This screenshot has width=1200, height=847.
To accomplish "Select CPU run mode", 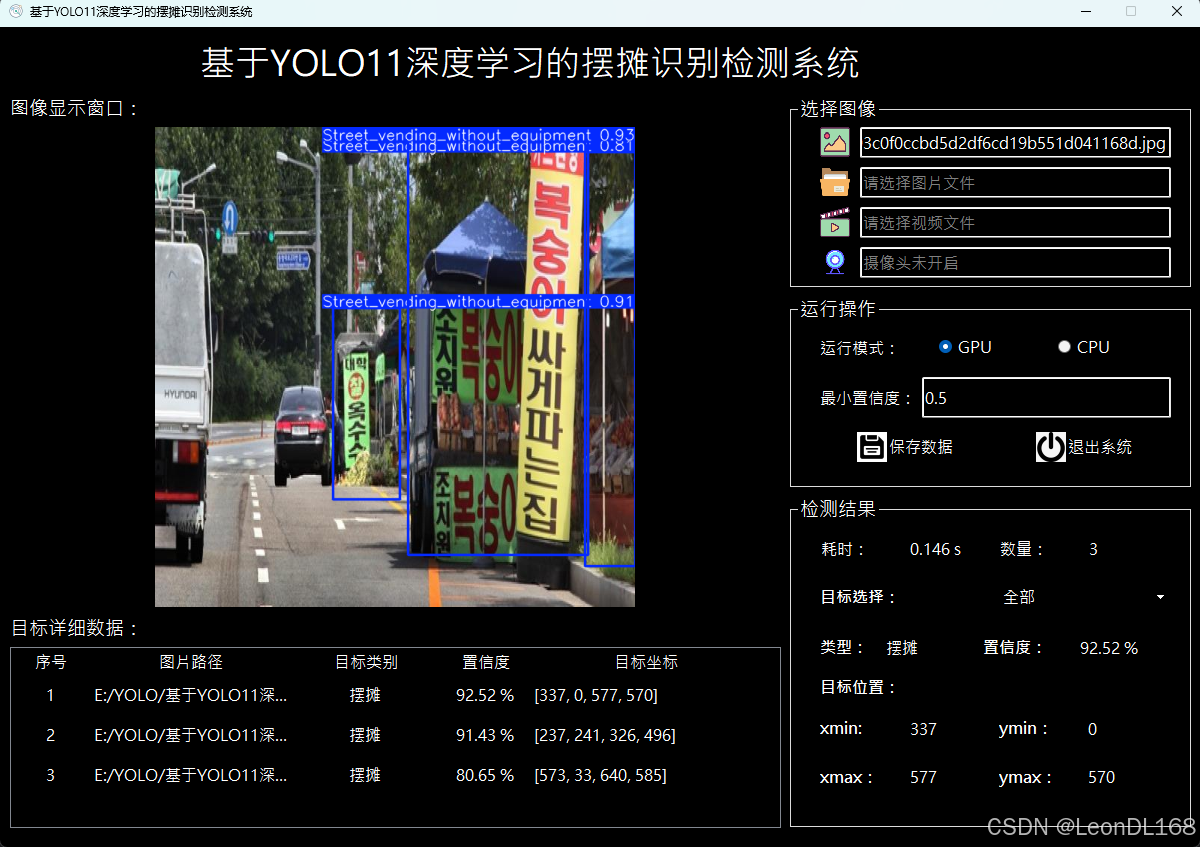I will [x=1084, y=347].
